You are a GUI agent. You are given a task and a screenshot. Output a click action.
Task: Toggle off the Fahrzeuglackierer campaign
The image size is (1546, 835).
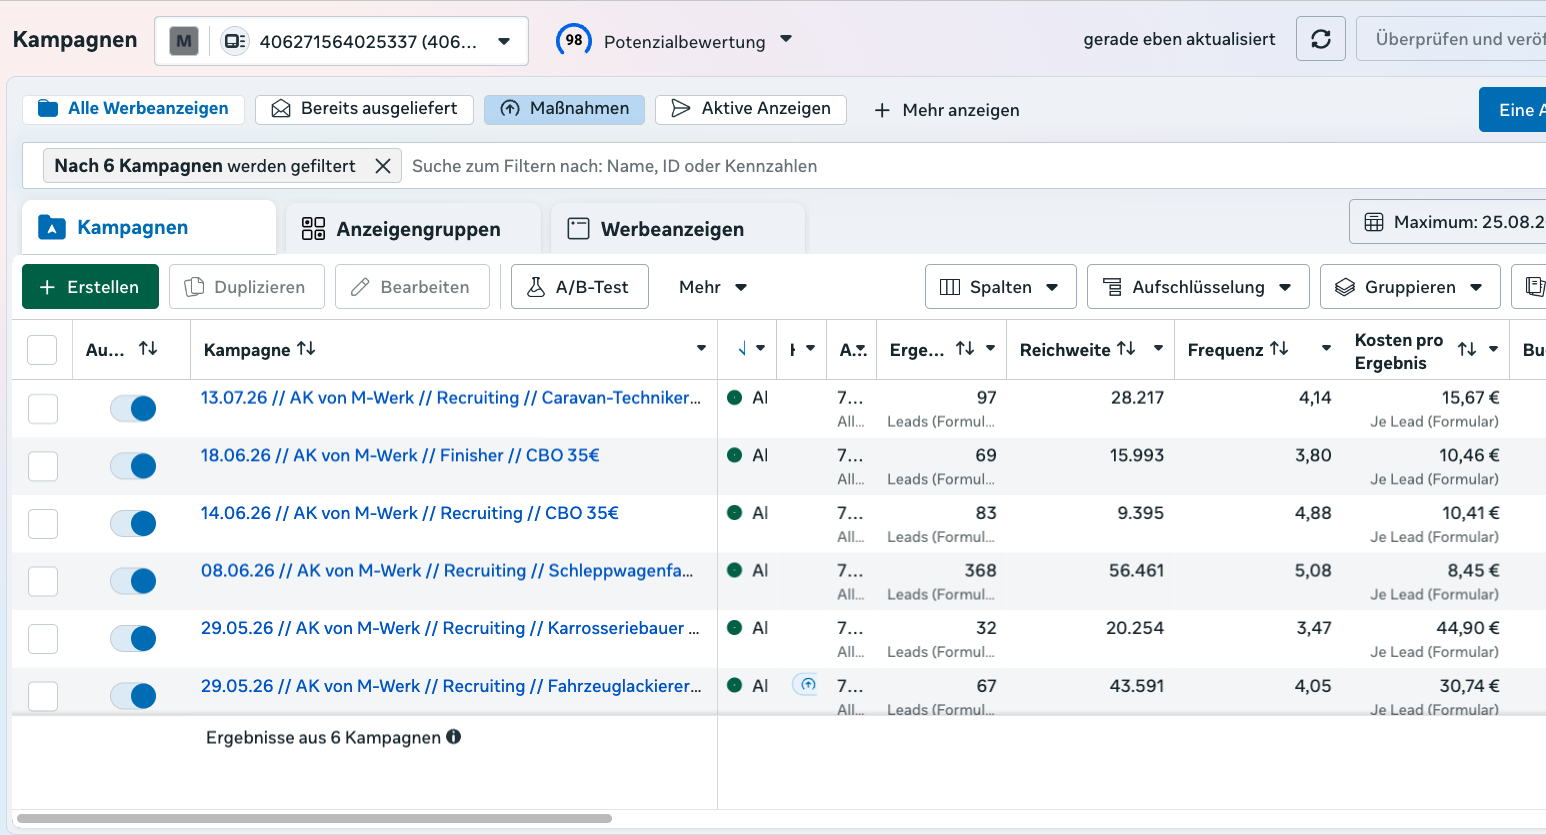click(x=133, y=696)
